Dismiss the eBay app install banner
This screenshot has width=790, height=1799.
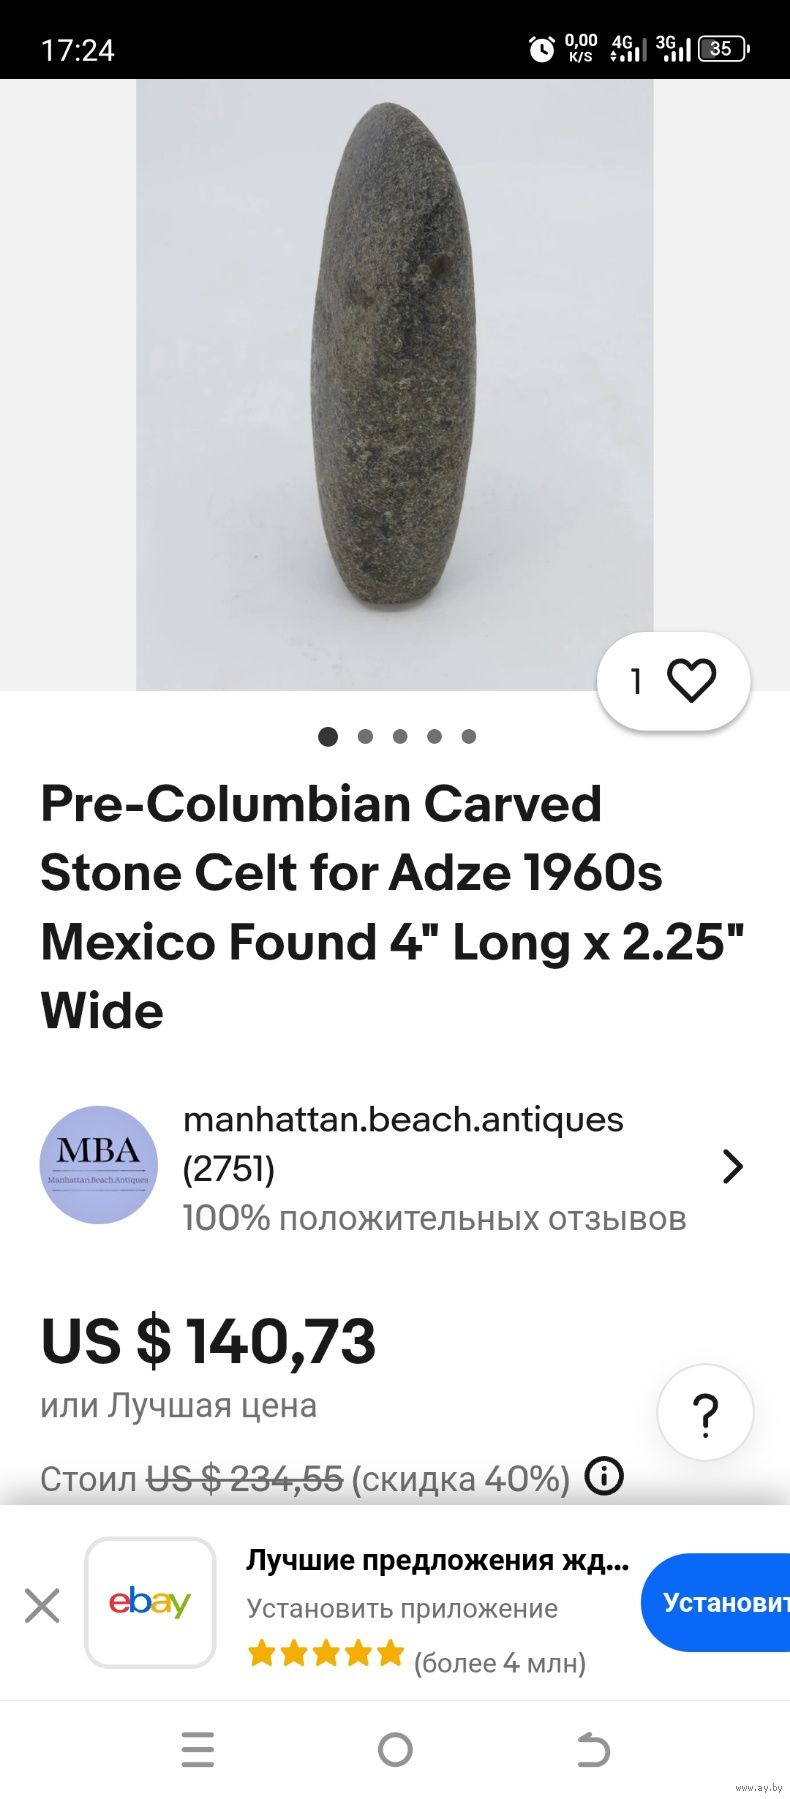point(42,1606)
